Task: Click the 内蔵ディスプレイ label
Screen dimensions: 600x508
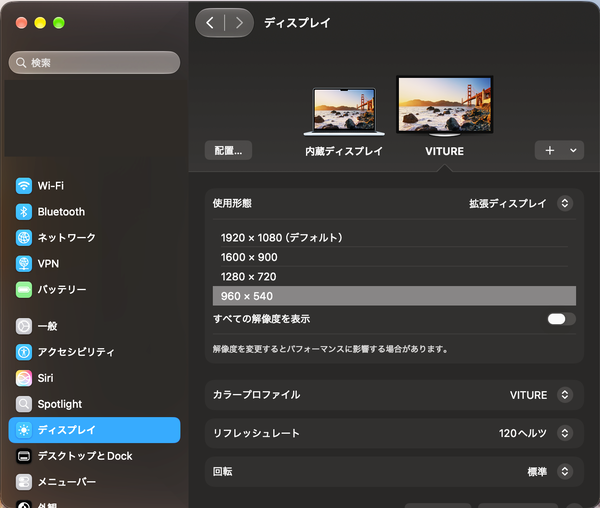Action: click(344, 151)
